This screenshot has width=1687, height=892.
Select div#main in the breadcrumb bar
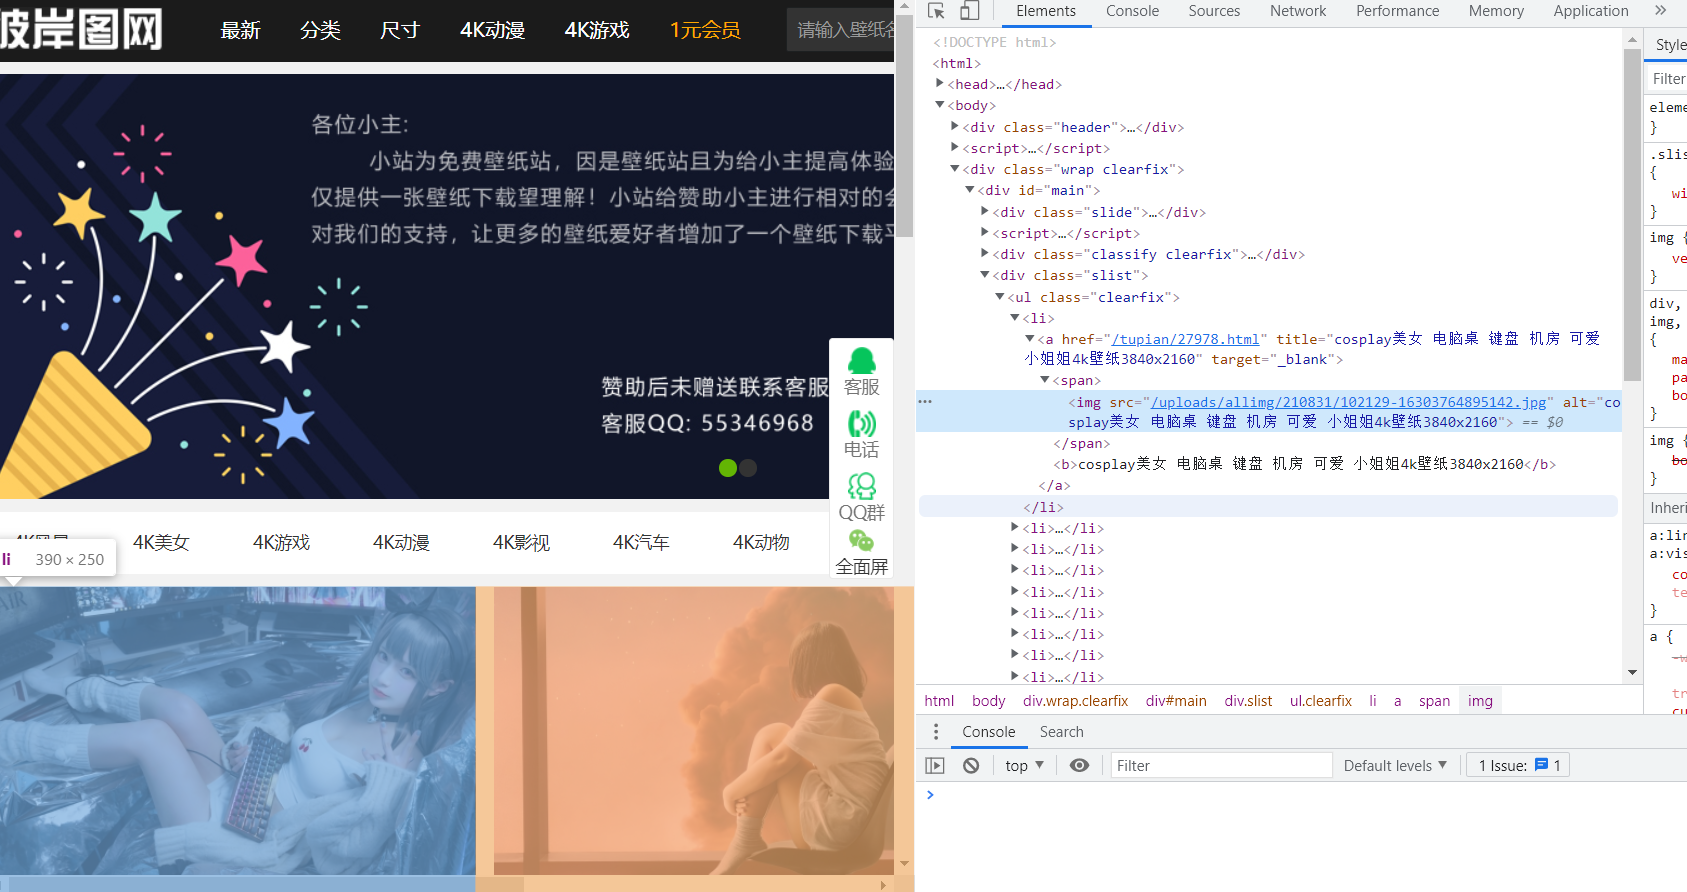point(1176,701)
